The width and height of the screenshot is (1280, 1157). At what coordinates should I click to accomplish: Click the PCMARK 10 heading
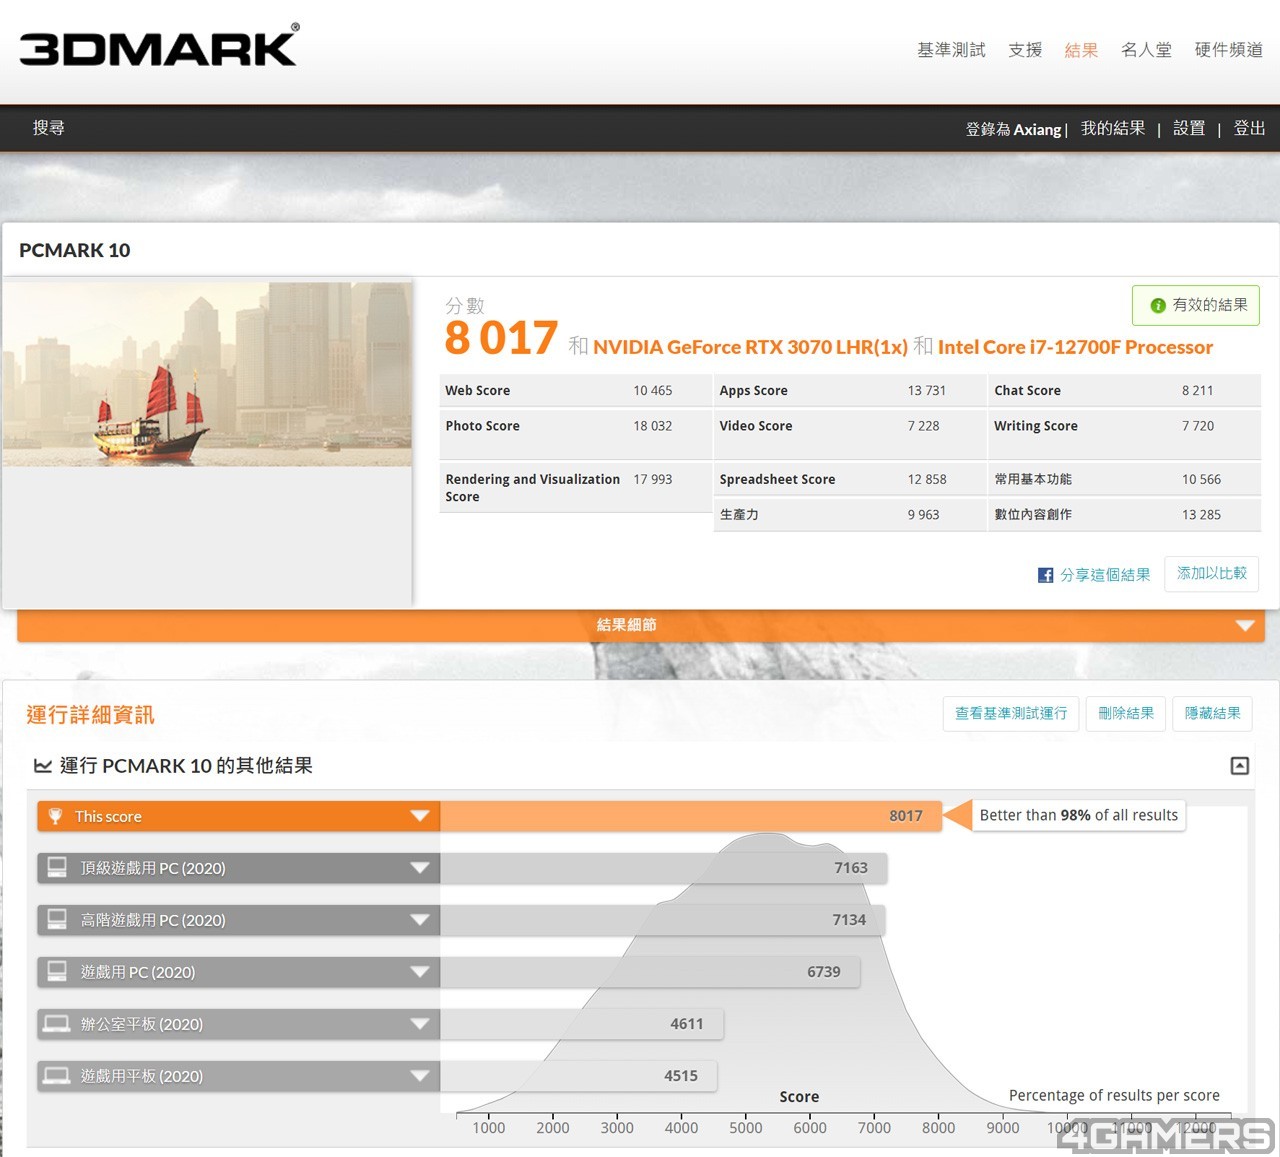(x=75, y=250)
